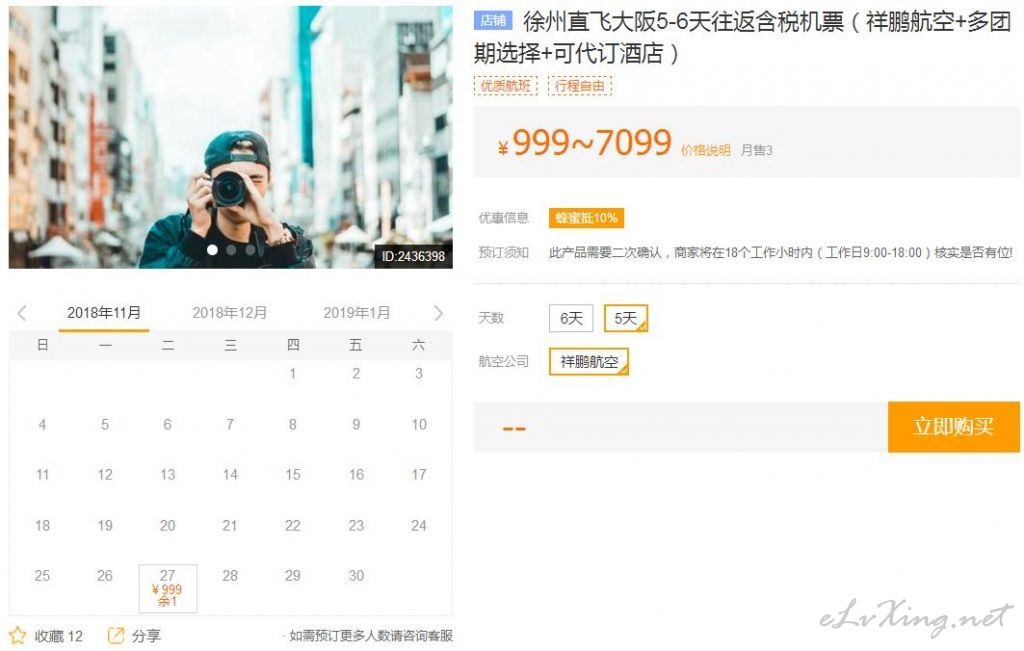Click the product title 徐州直飞大阪
Image resolution: width=1024 pixels, height=651 pixels.
[743, 38]
